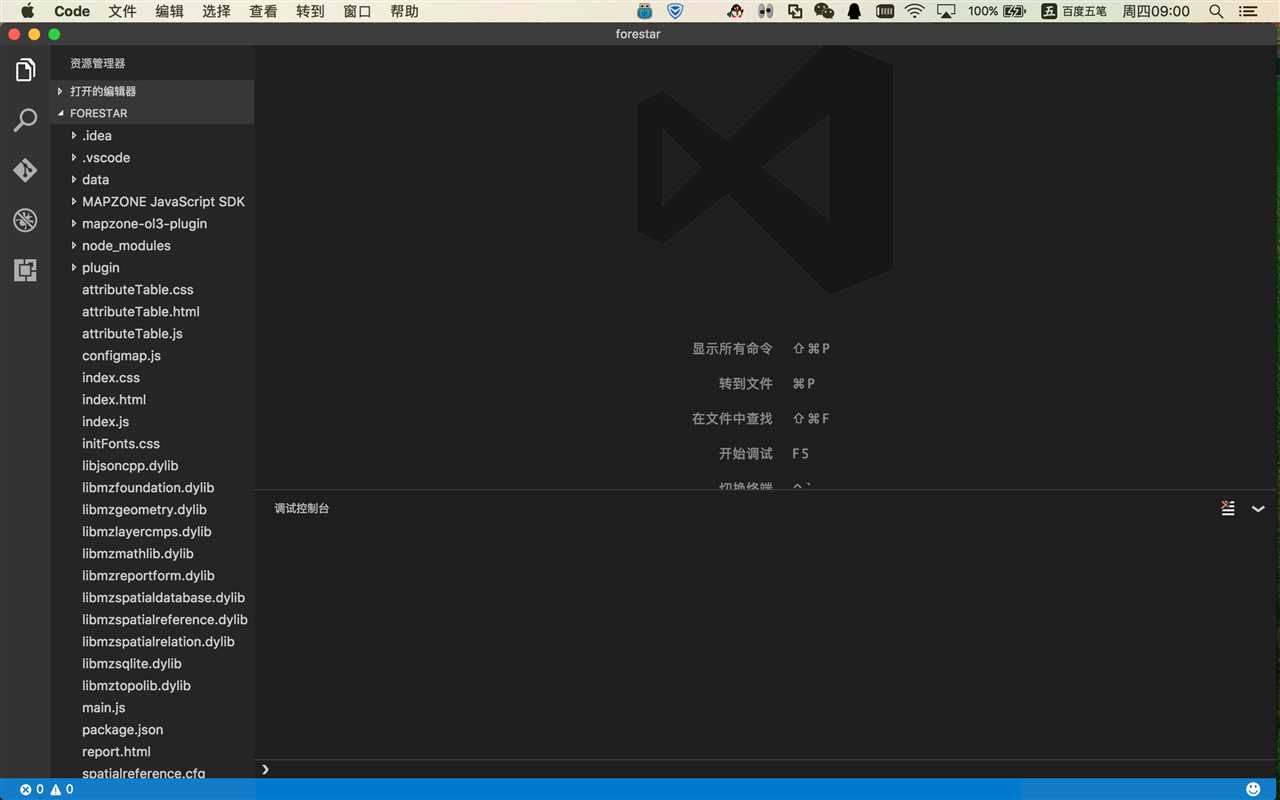The width and height of the screenshot is (1280, 800).
Task: Open package.json in the explorer
Action: (153, 729)
